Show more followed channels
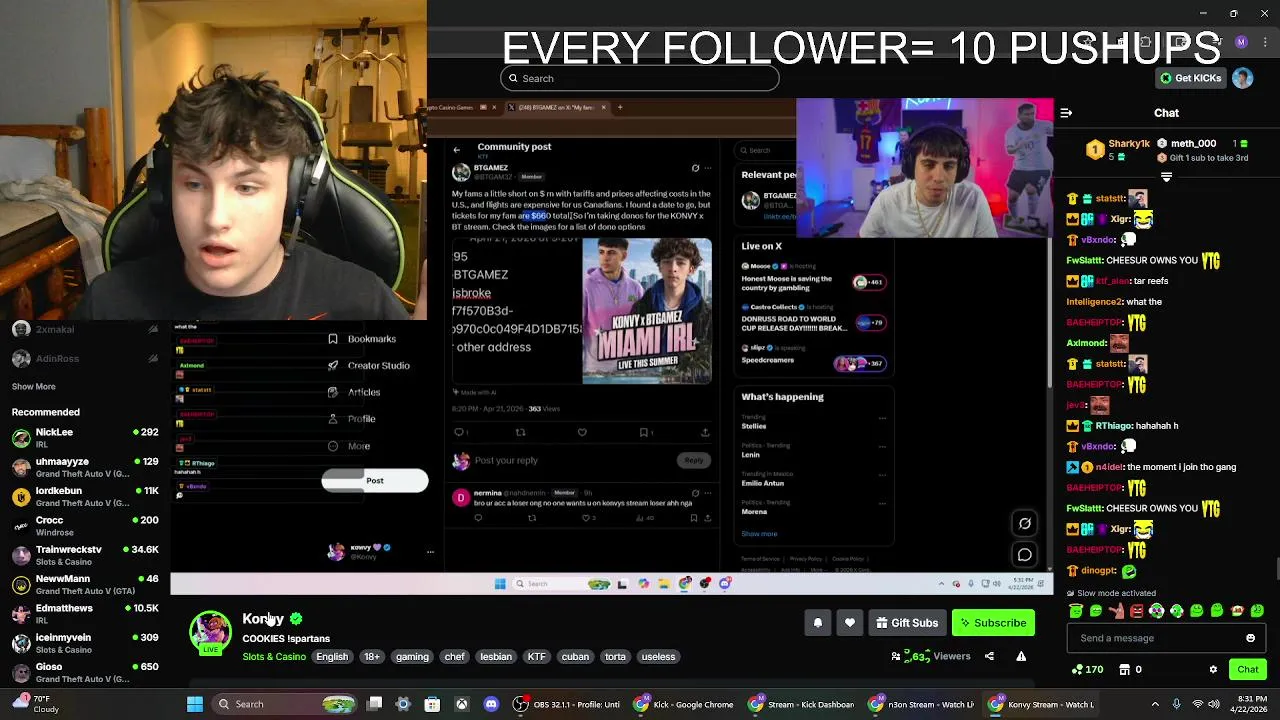 tap(34, 386)
